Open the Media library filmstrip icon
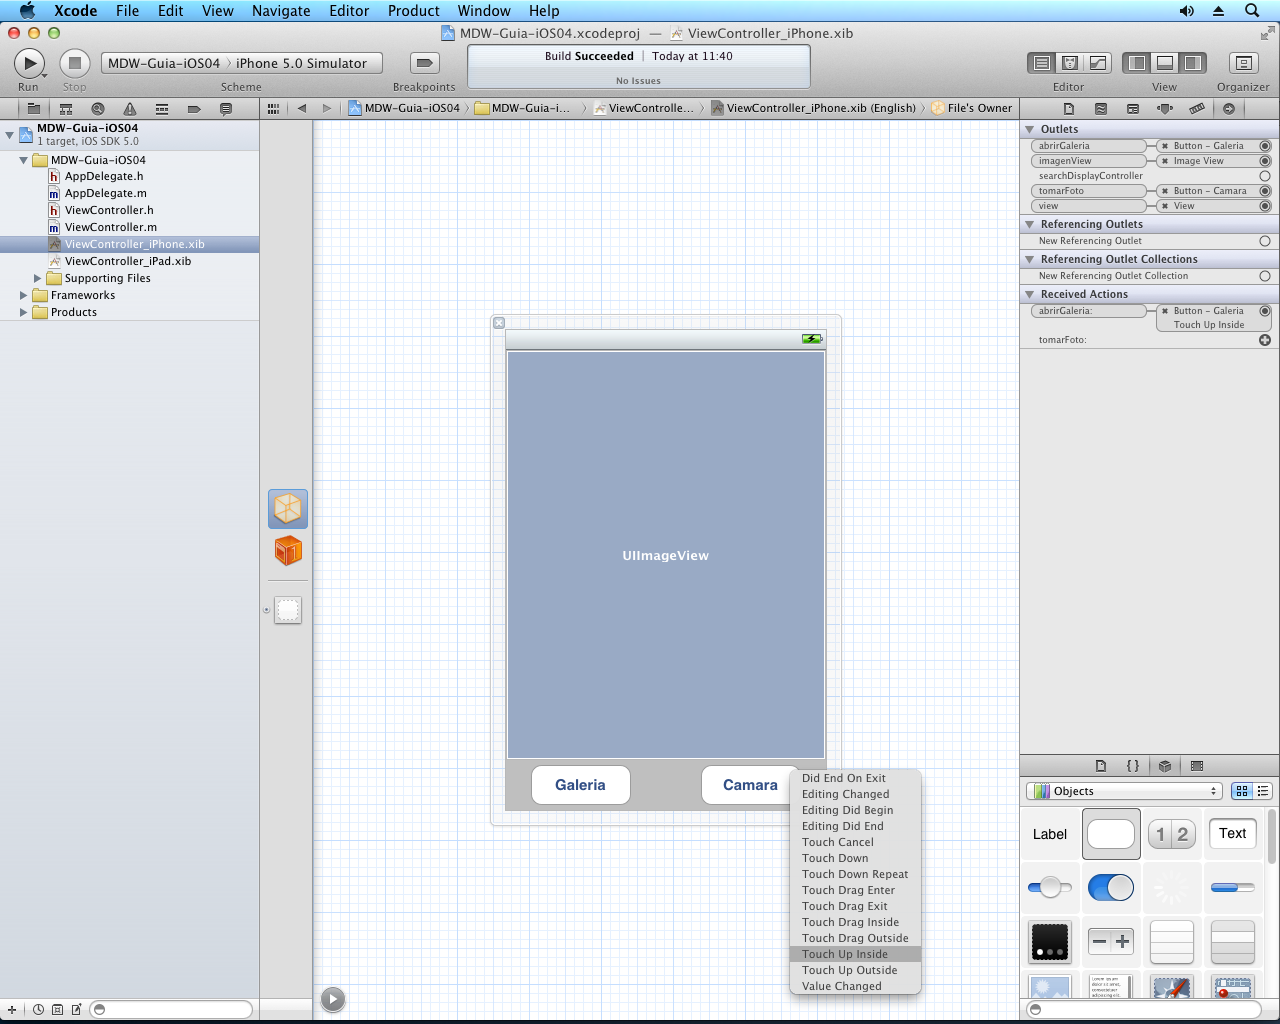 point(1197,766)
